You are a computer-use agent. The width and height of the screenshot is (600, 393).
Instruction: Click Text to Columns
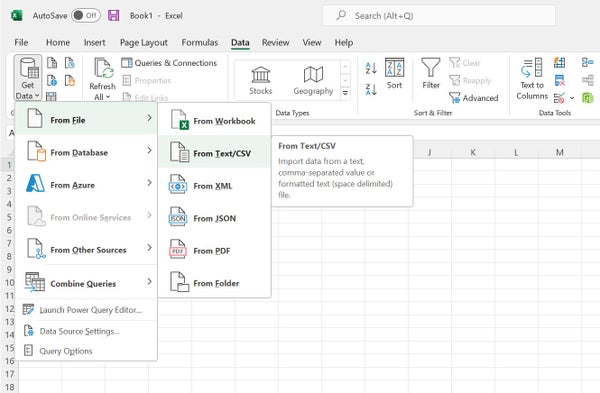532,79
